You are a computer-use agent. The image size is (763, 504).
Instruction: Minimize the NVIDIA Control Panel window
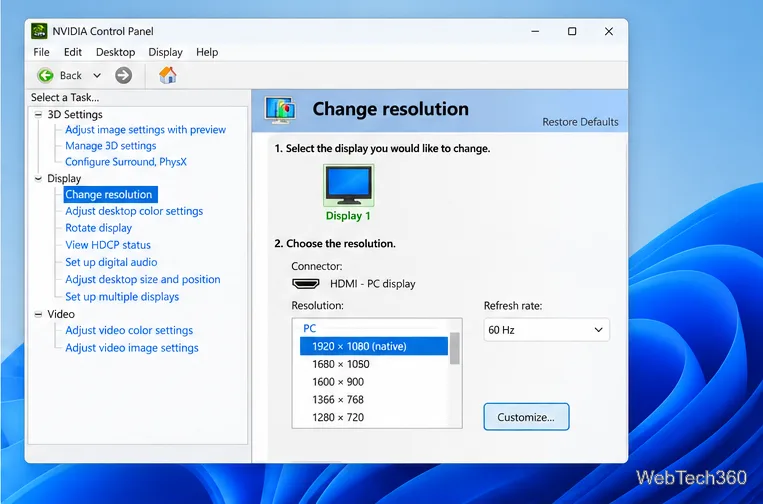[x=535, y=31]
